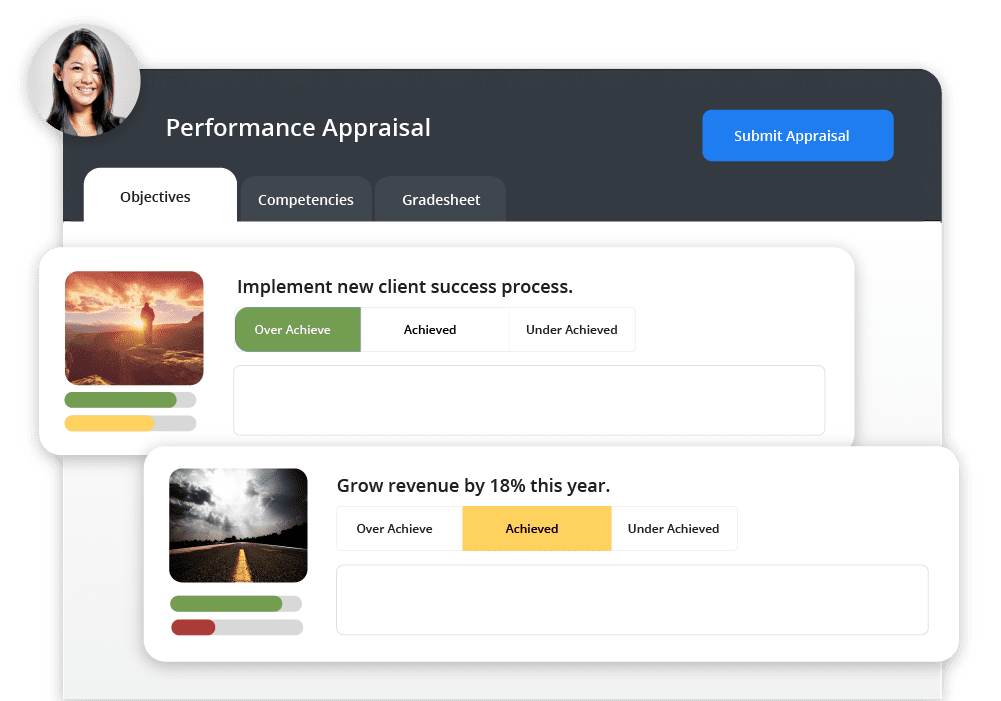Open the Gradesheet tab

pyautogui.click(x=440, y=199)
